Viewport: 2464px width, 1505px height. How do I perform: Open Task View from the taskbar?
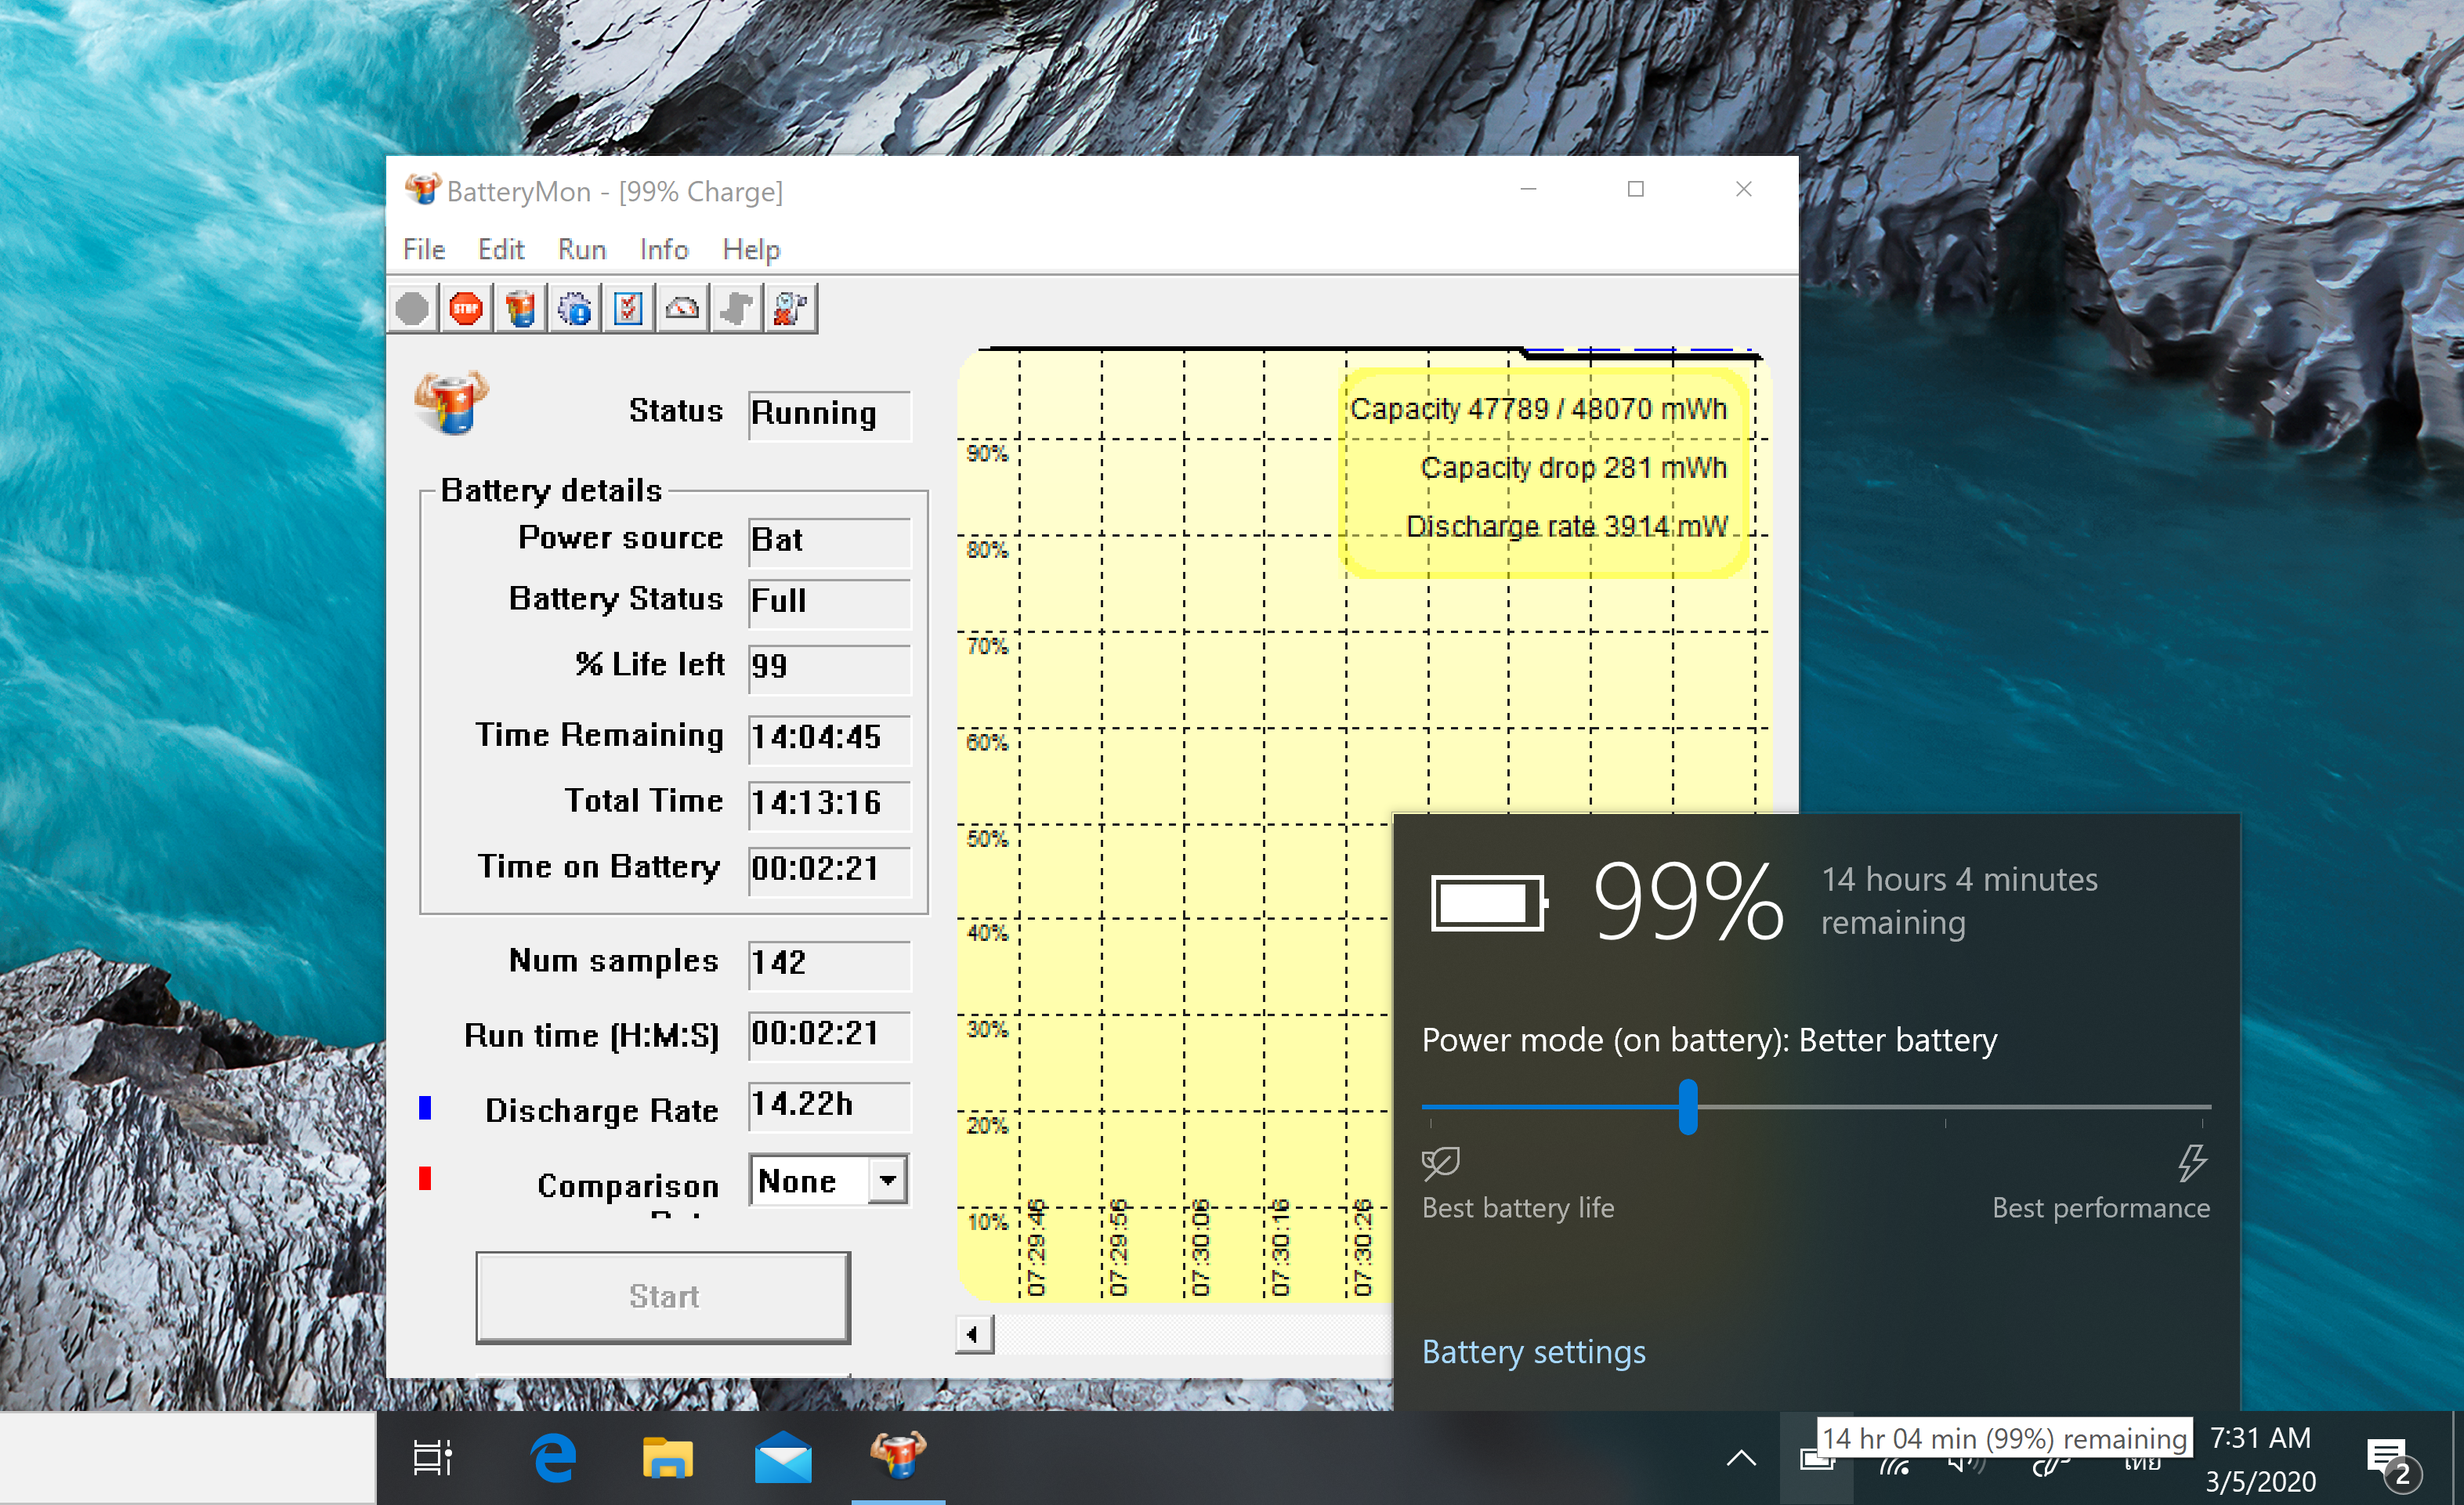tap(433, 1457)
